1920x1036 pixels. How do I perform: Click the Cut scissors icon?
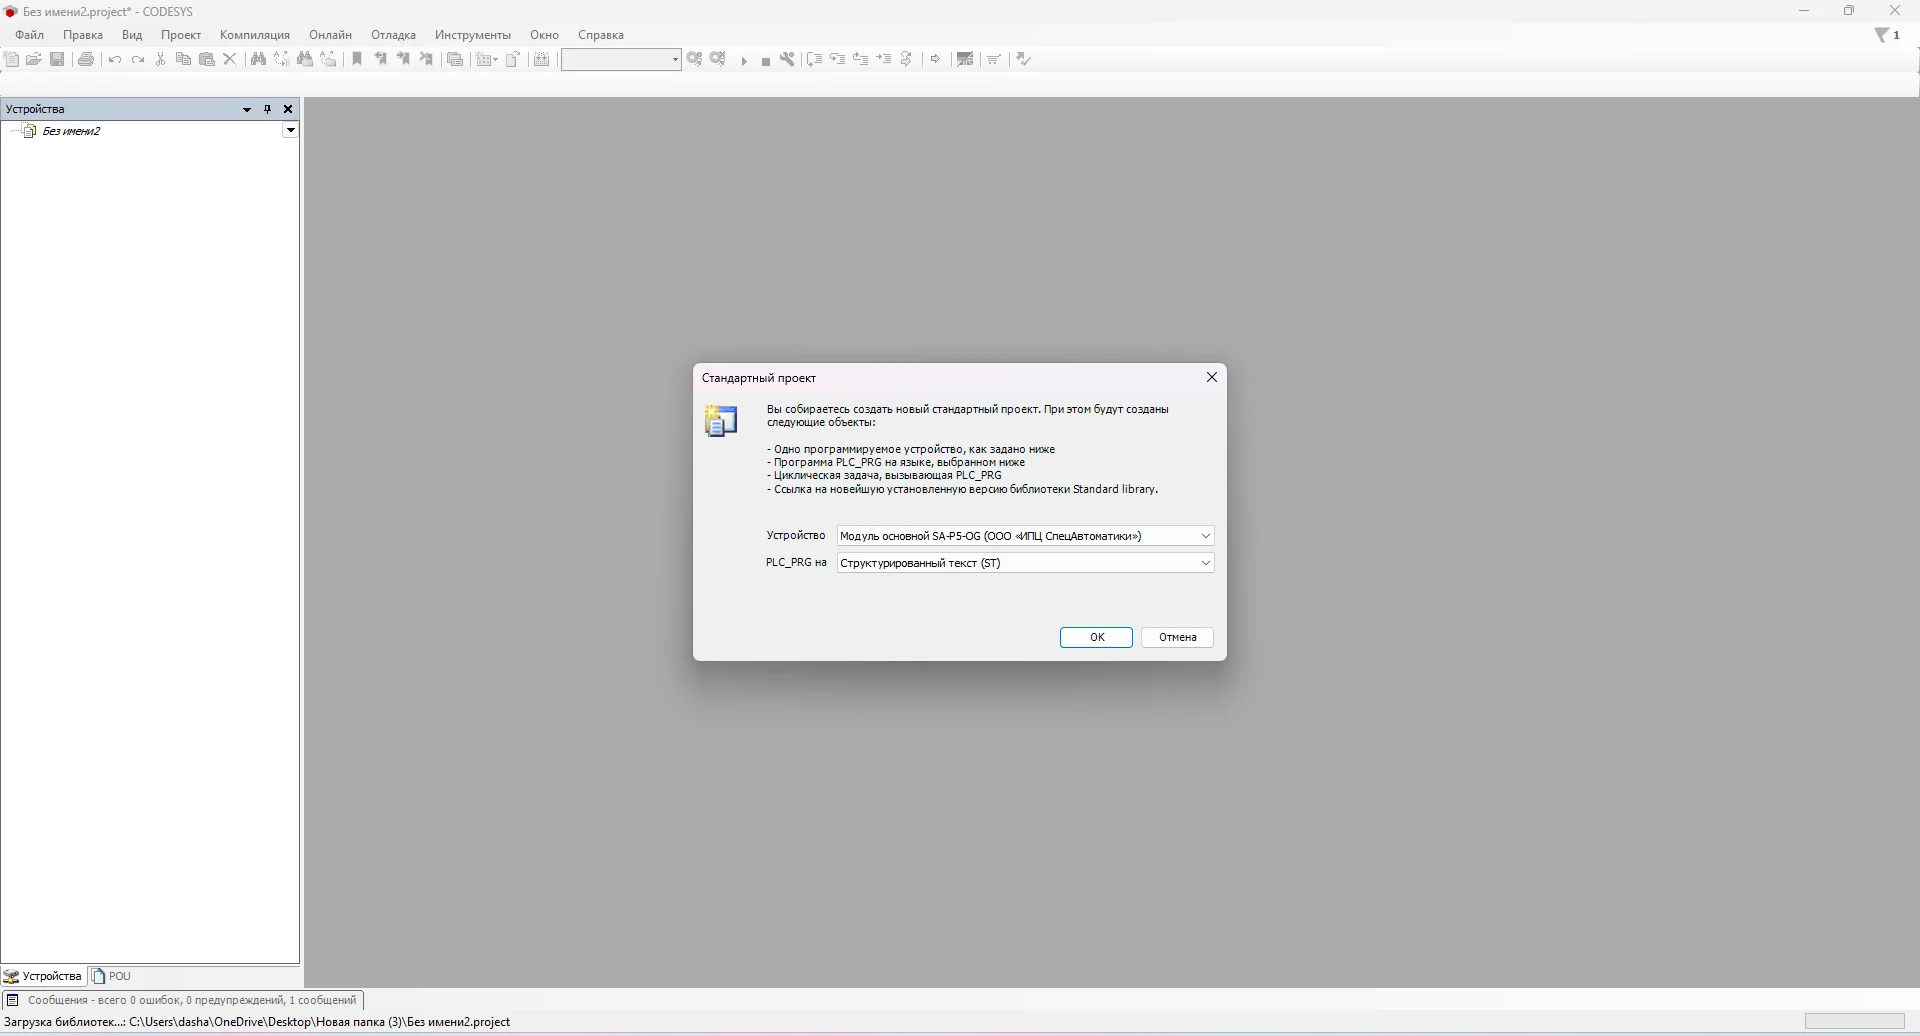(161, 60)
